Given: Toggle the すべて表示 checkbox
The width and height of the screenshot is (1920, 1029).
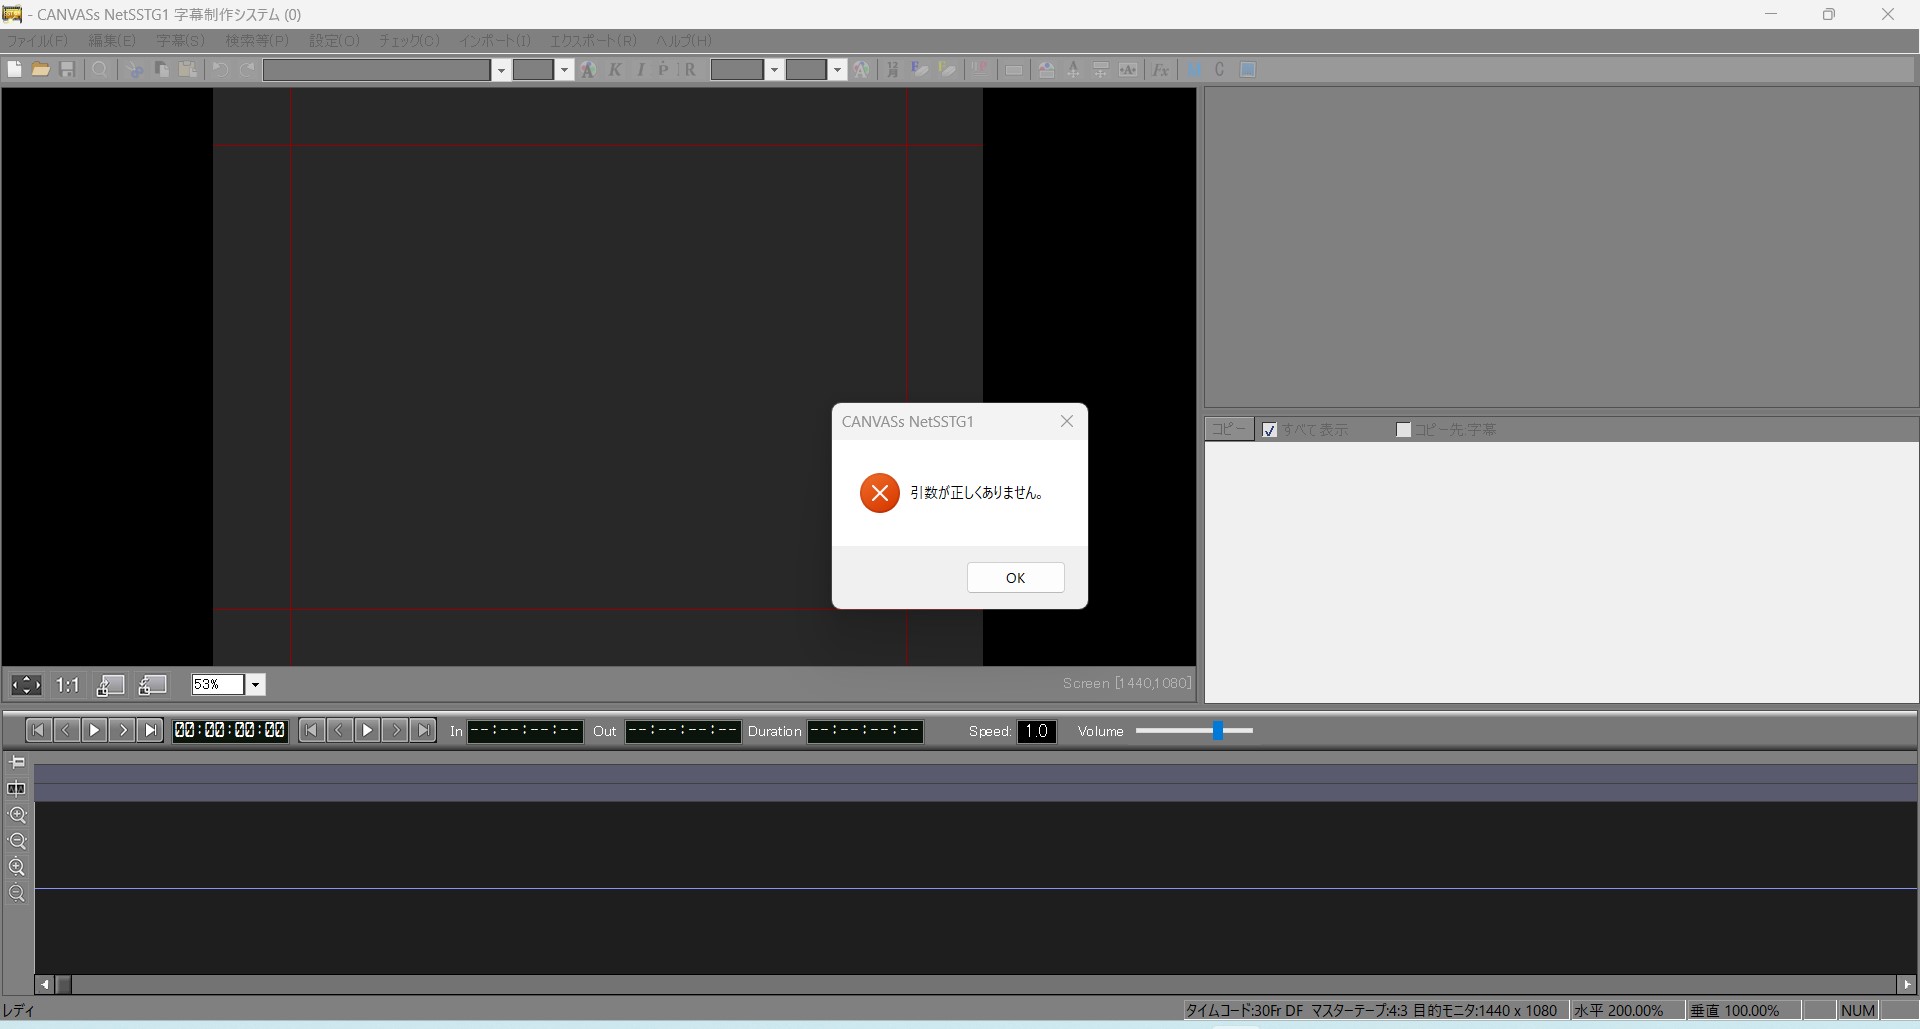Looking at the screenshot, I should (1270, 430).
